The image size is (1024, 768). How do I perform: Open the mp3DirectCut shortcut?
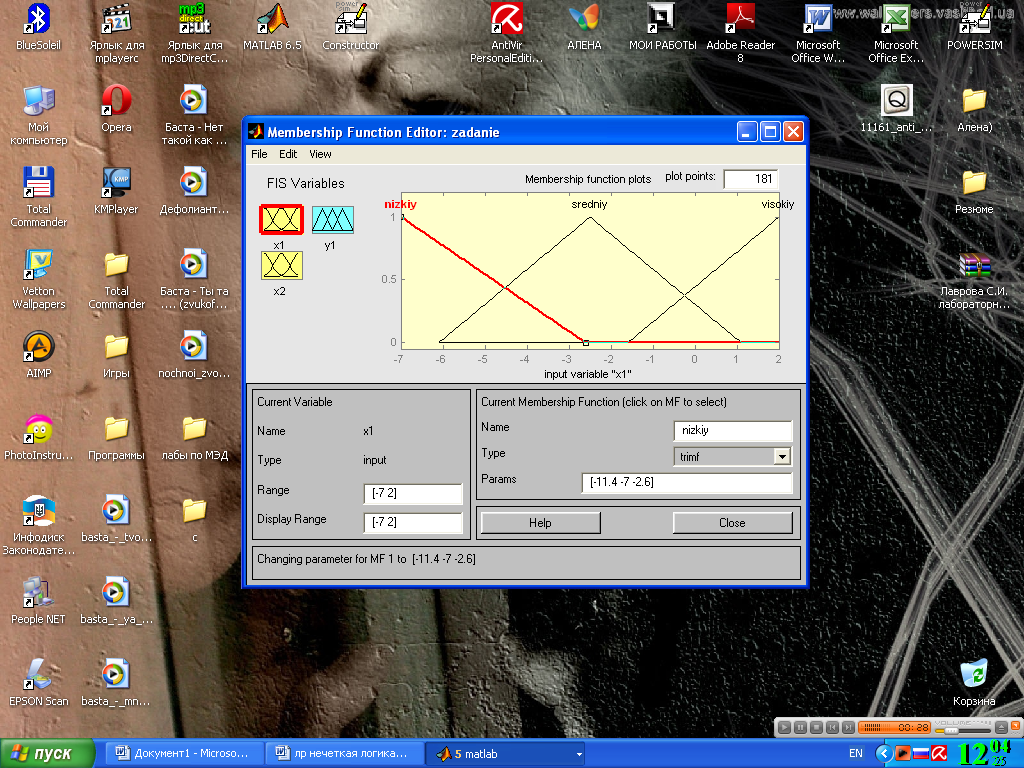[x=195, y=33]
